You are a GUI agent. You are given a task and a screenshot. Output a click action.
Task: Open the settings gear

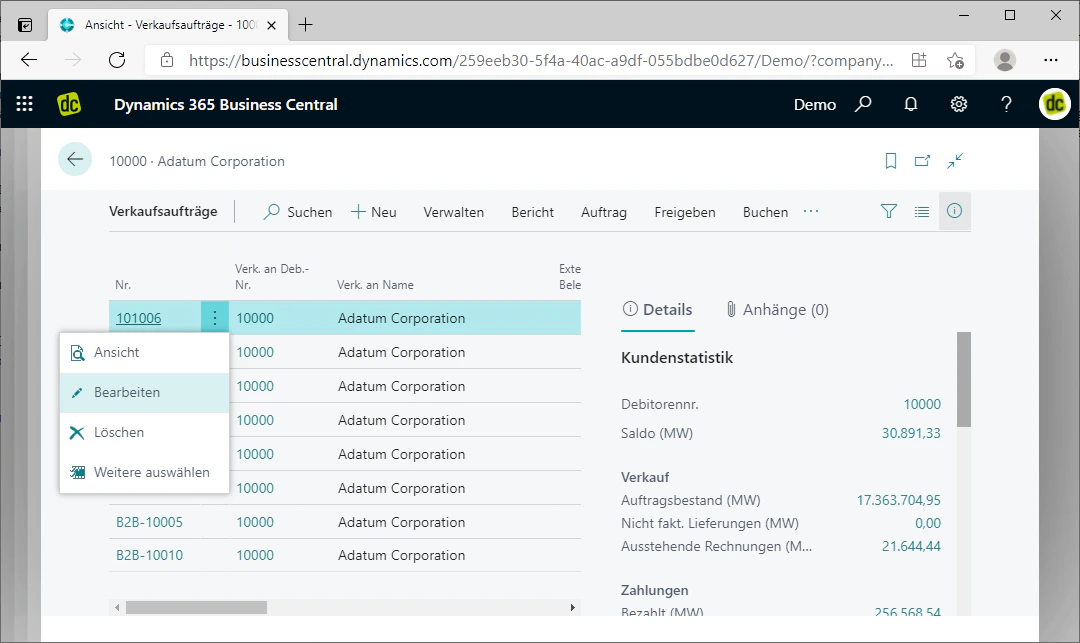click(959, 104)
